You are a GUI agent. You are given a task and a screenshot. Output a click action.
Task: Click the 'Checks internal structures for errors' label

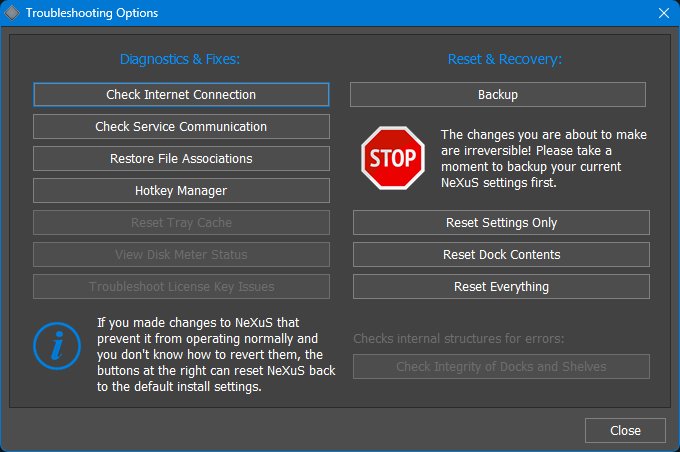459,338
